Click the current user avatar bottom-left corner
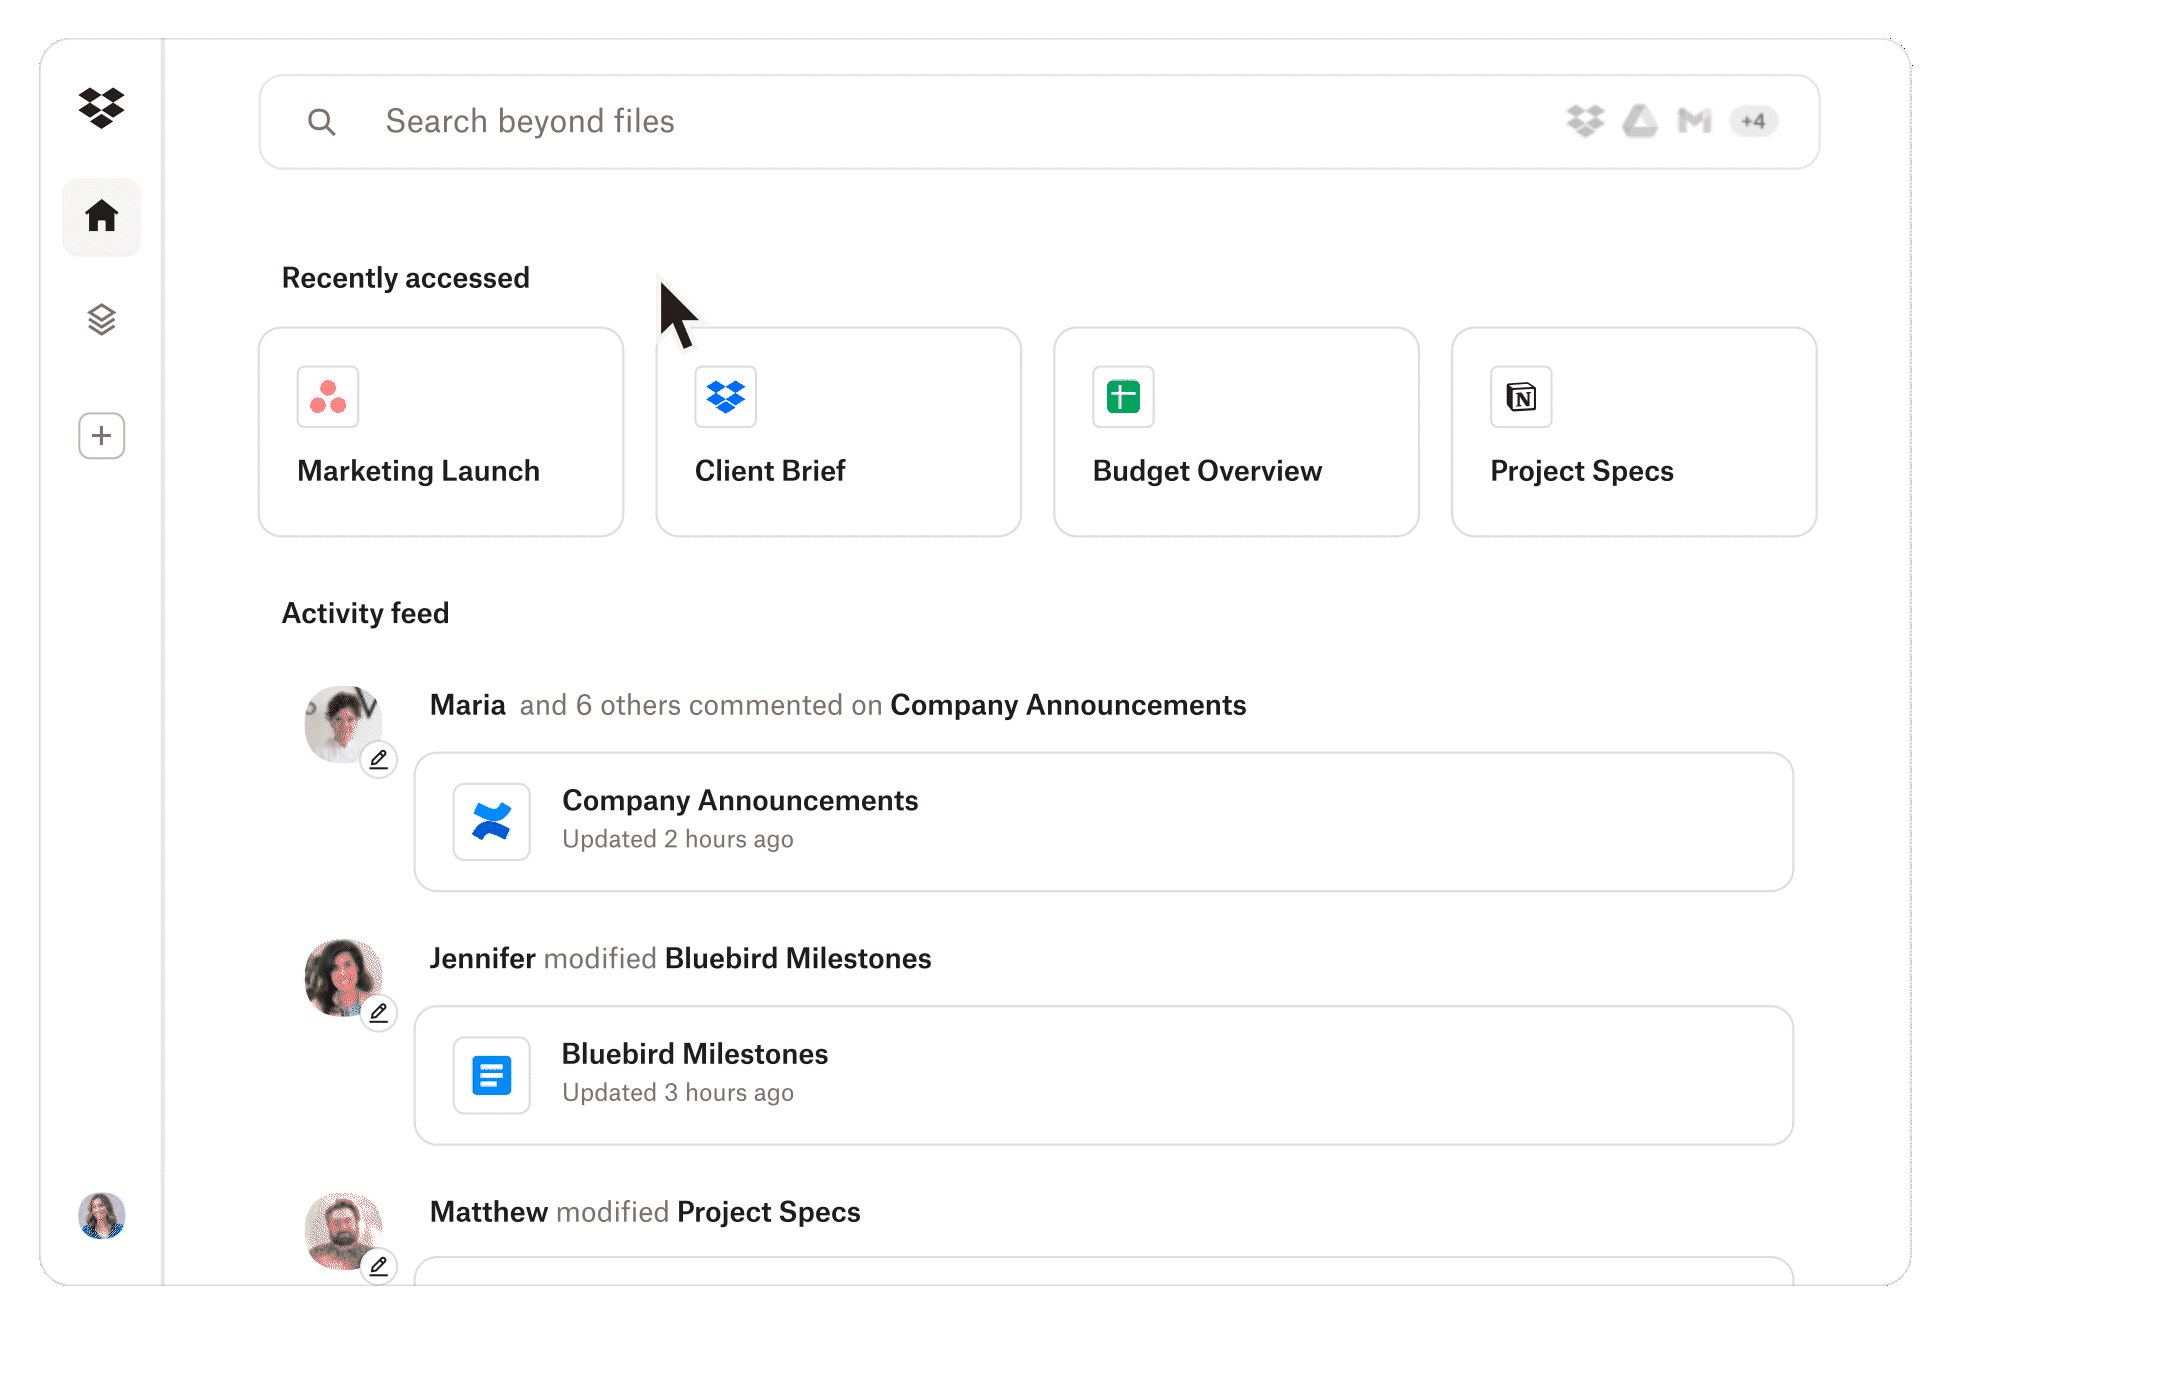 [x=101, y=1217]
